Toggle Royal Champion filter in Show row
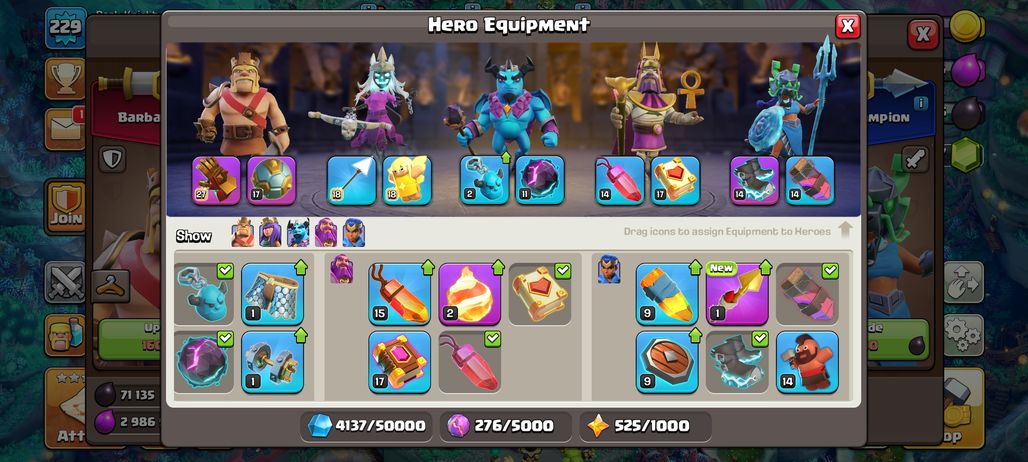This screenshot has height=462, width=1028. coord(353,233)
